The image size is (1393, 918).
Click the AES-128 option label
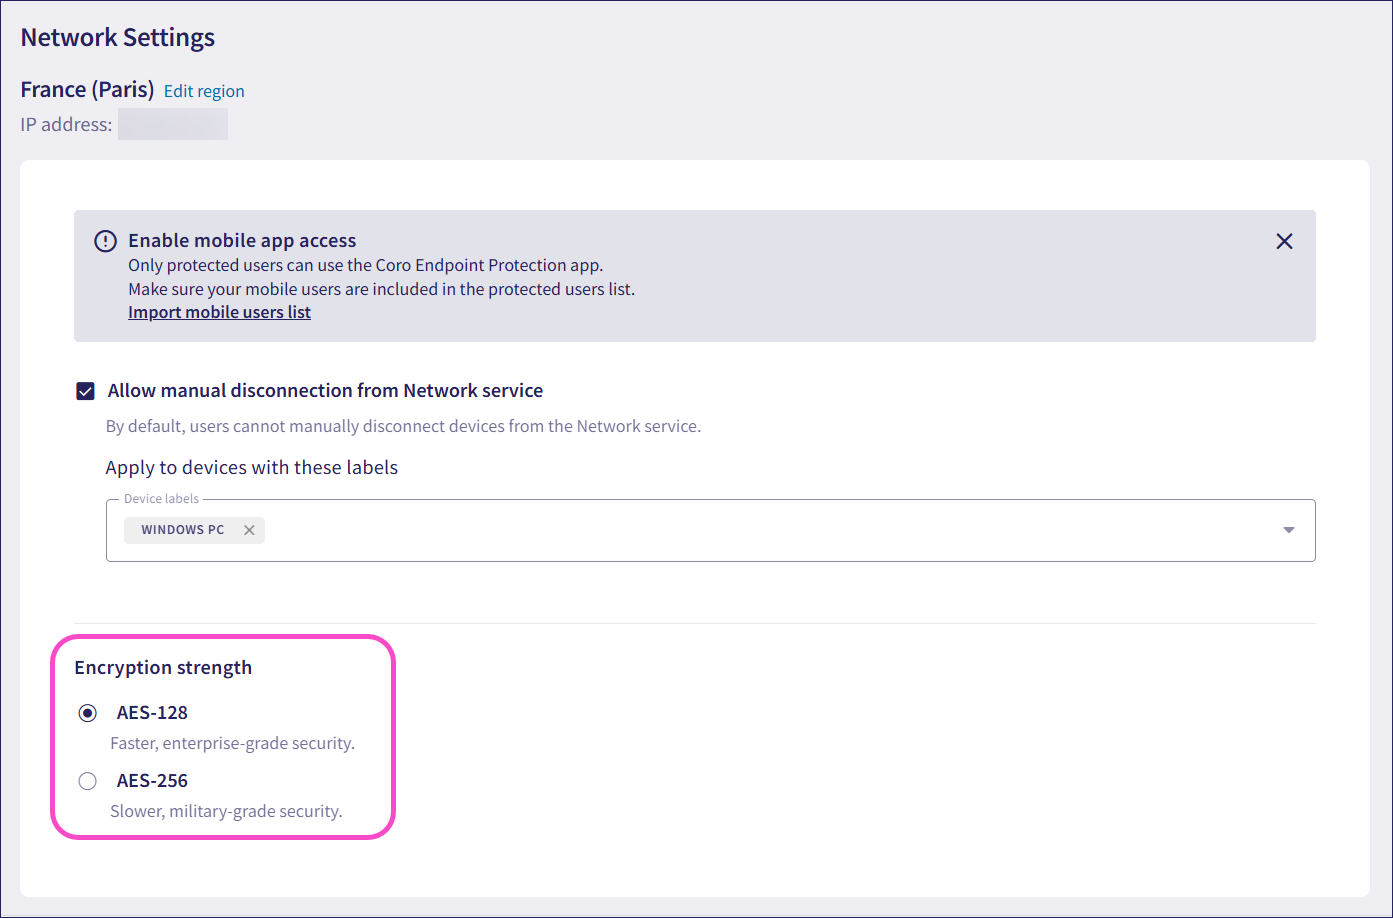[152, 712]
